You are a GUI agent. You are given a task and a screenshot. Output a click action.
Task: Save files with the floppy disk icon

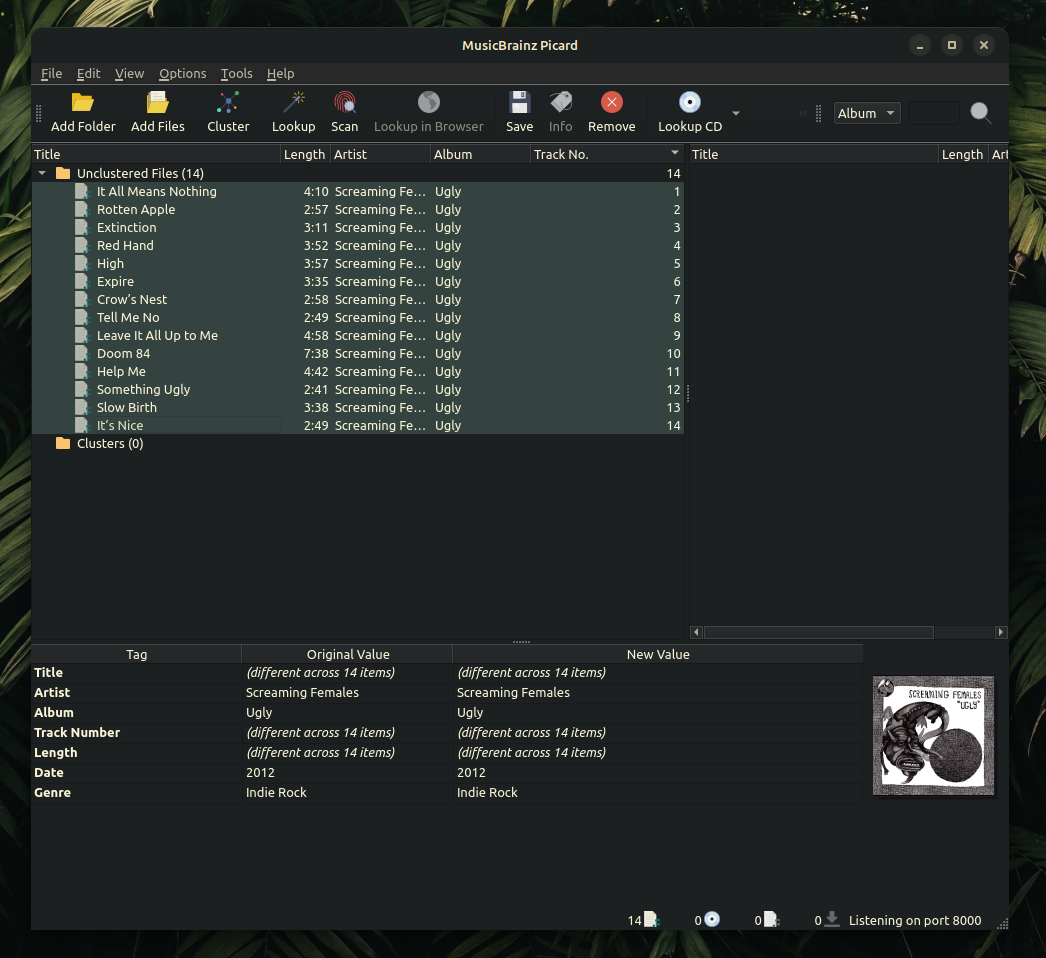[x=519, y=103]
